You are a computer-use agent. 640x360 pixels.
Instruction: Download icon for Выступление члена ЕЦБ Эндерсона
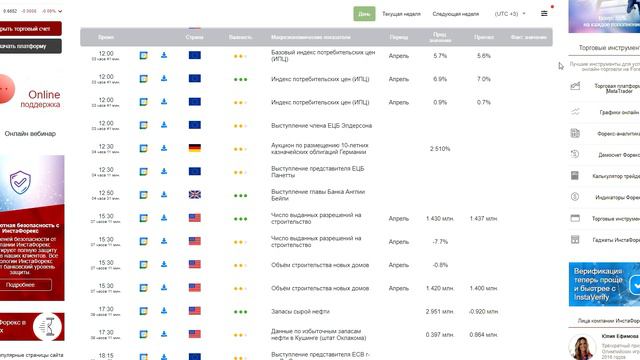tap(164, 125)
